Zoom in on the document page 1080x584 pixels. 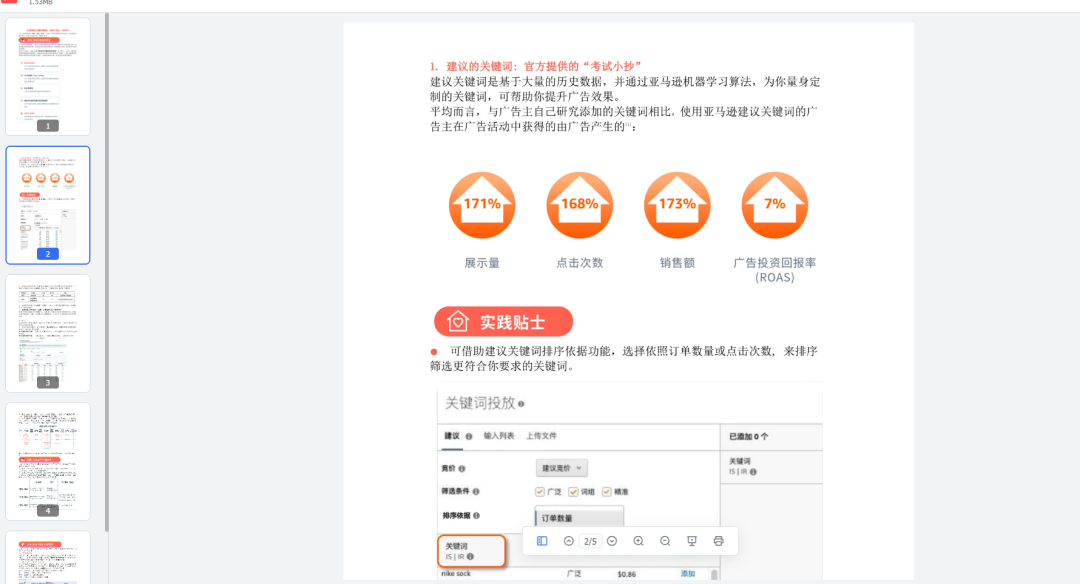[x=640, y=540]
